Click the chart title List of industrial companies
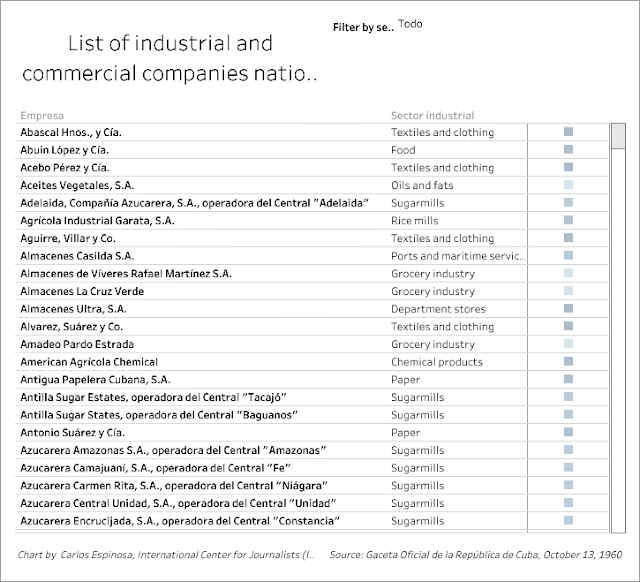 170,58
